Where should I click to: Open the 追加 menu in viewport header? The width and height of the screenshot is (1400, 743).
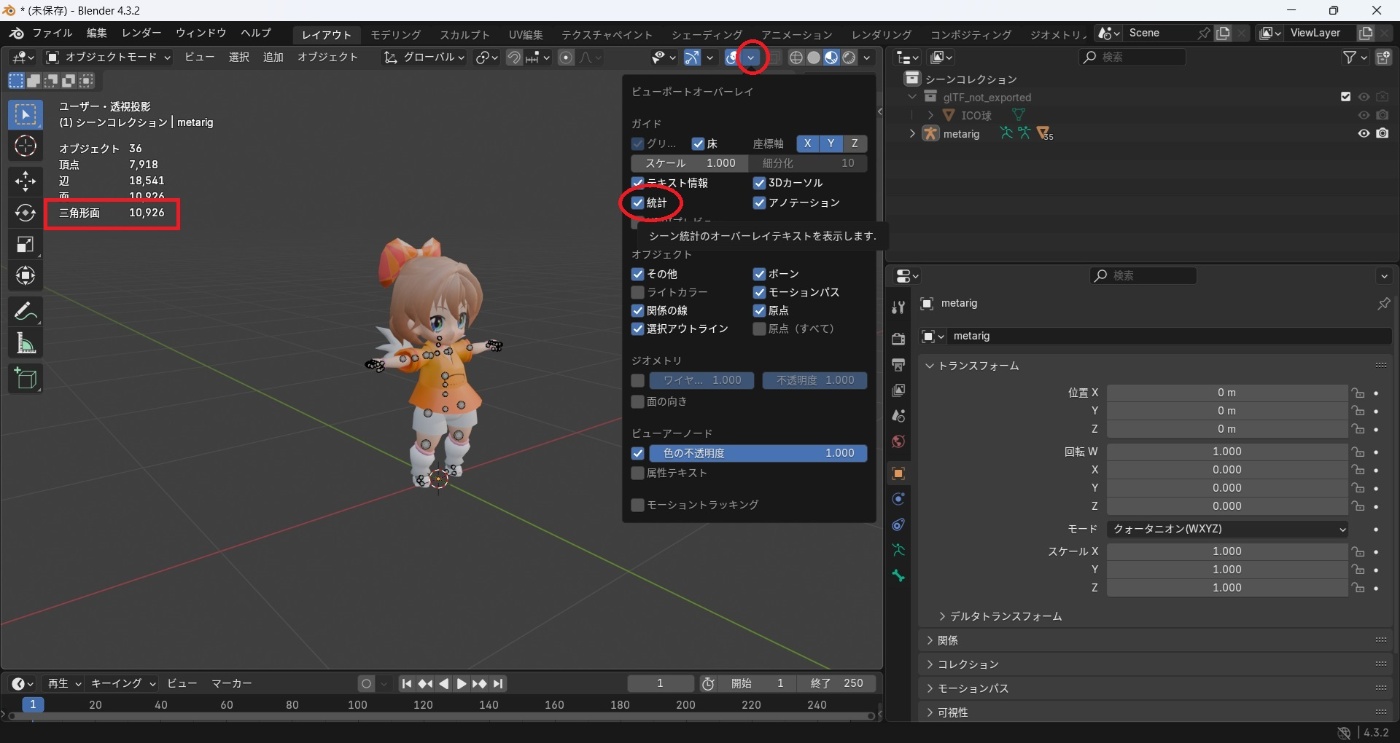click(273, 57)
